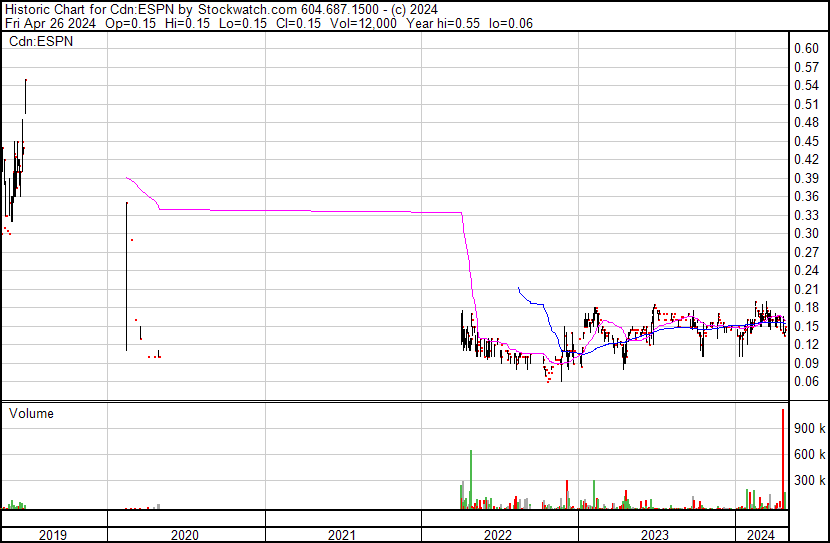Click the 0.42 price axis label
Image resolution: width=830 pixels, height=543 pixels.
coord(806,159)
